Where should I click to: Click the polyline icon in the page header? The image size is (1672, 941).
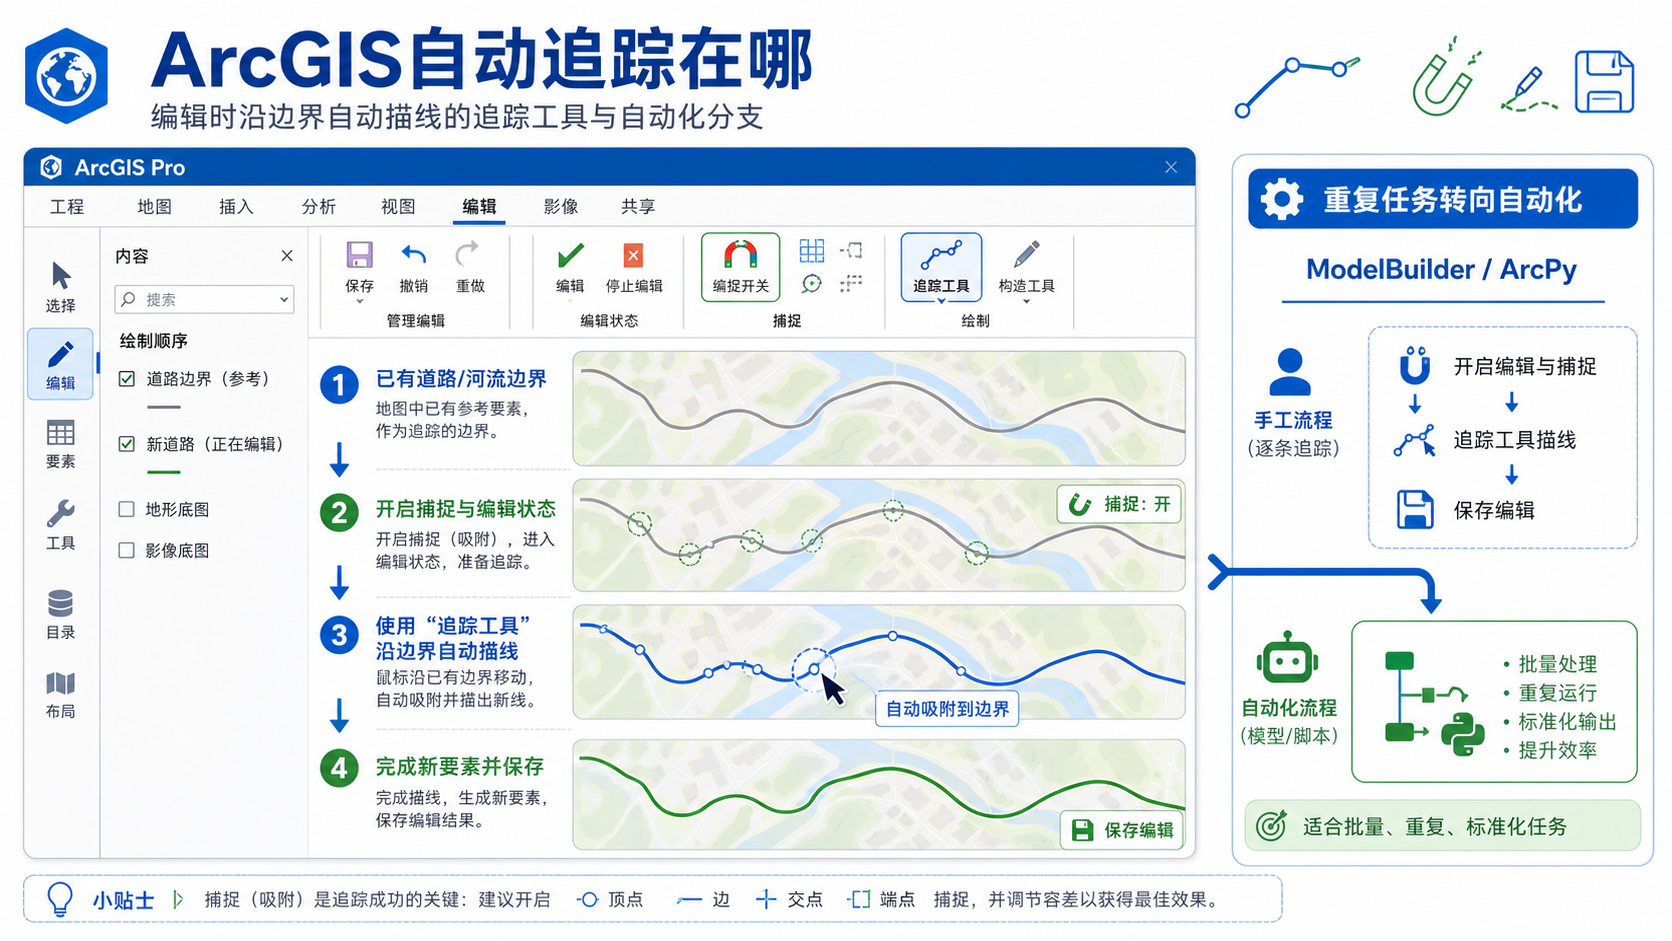[1297, 87]
